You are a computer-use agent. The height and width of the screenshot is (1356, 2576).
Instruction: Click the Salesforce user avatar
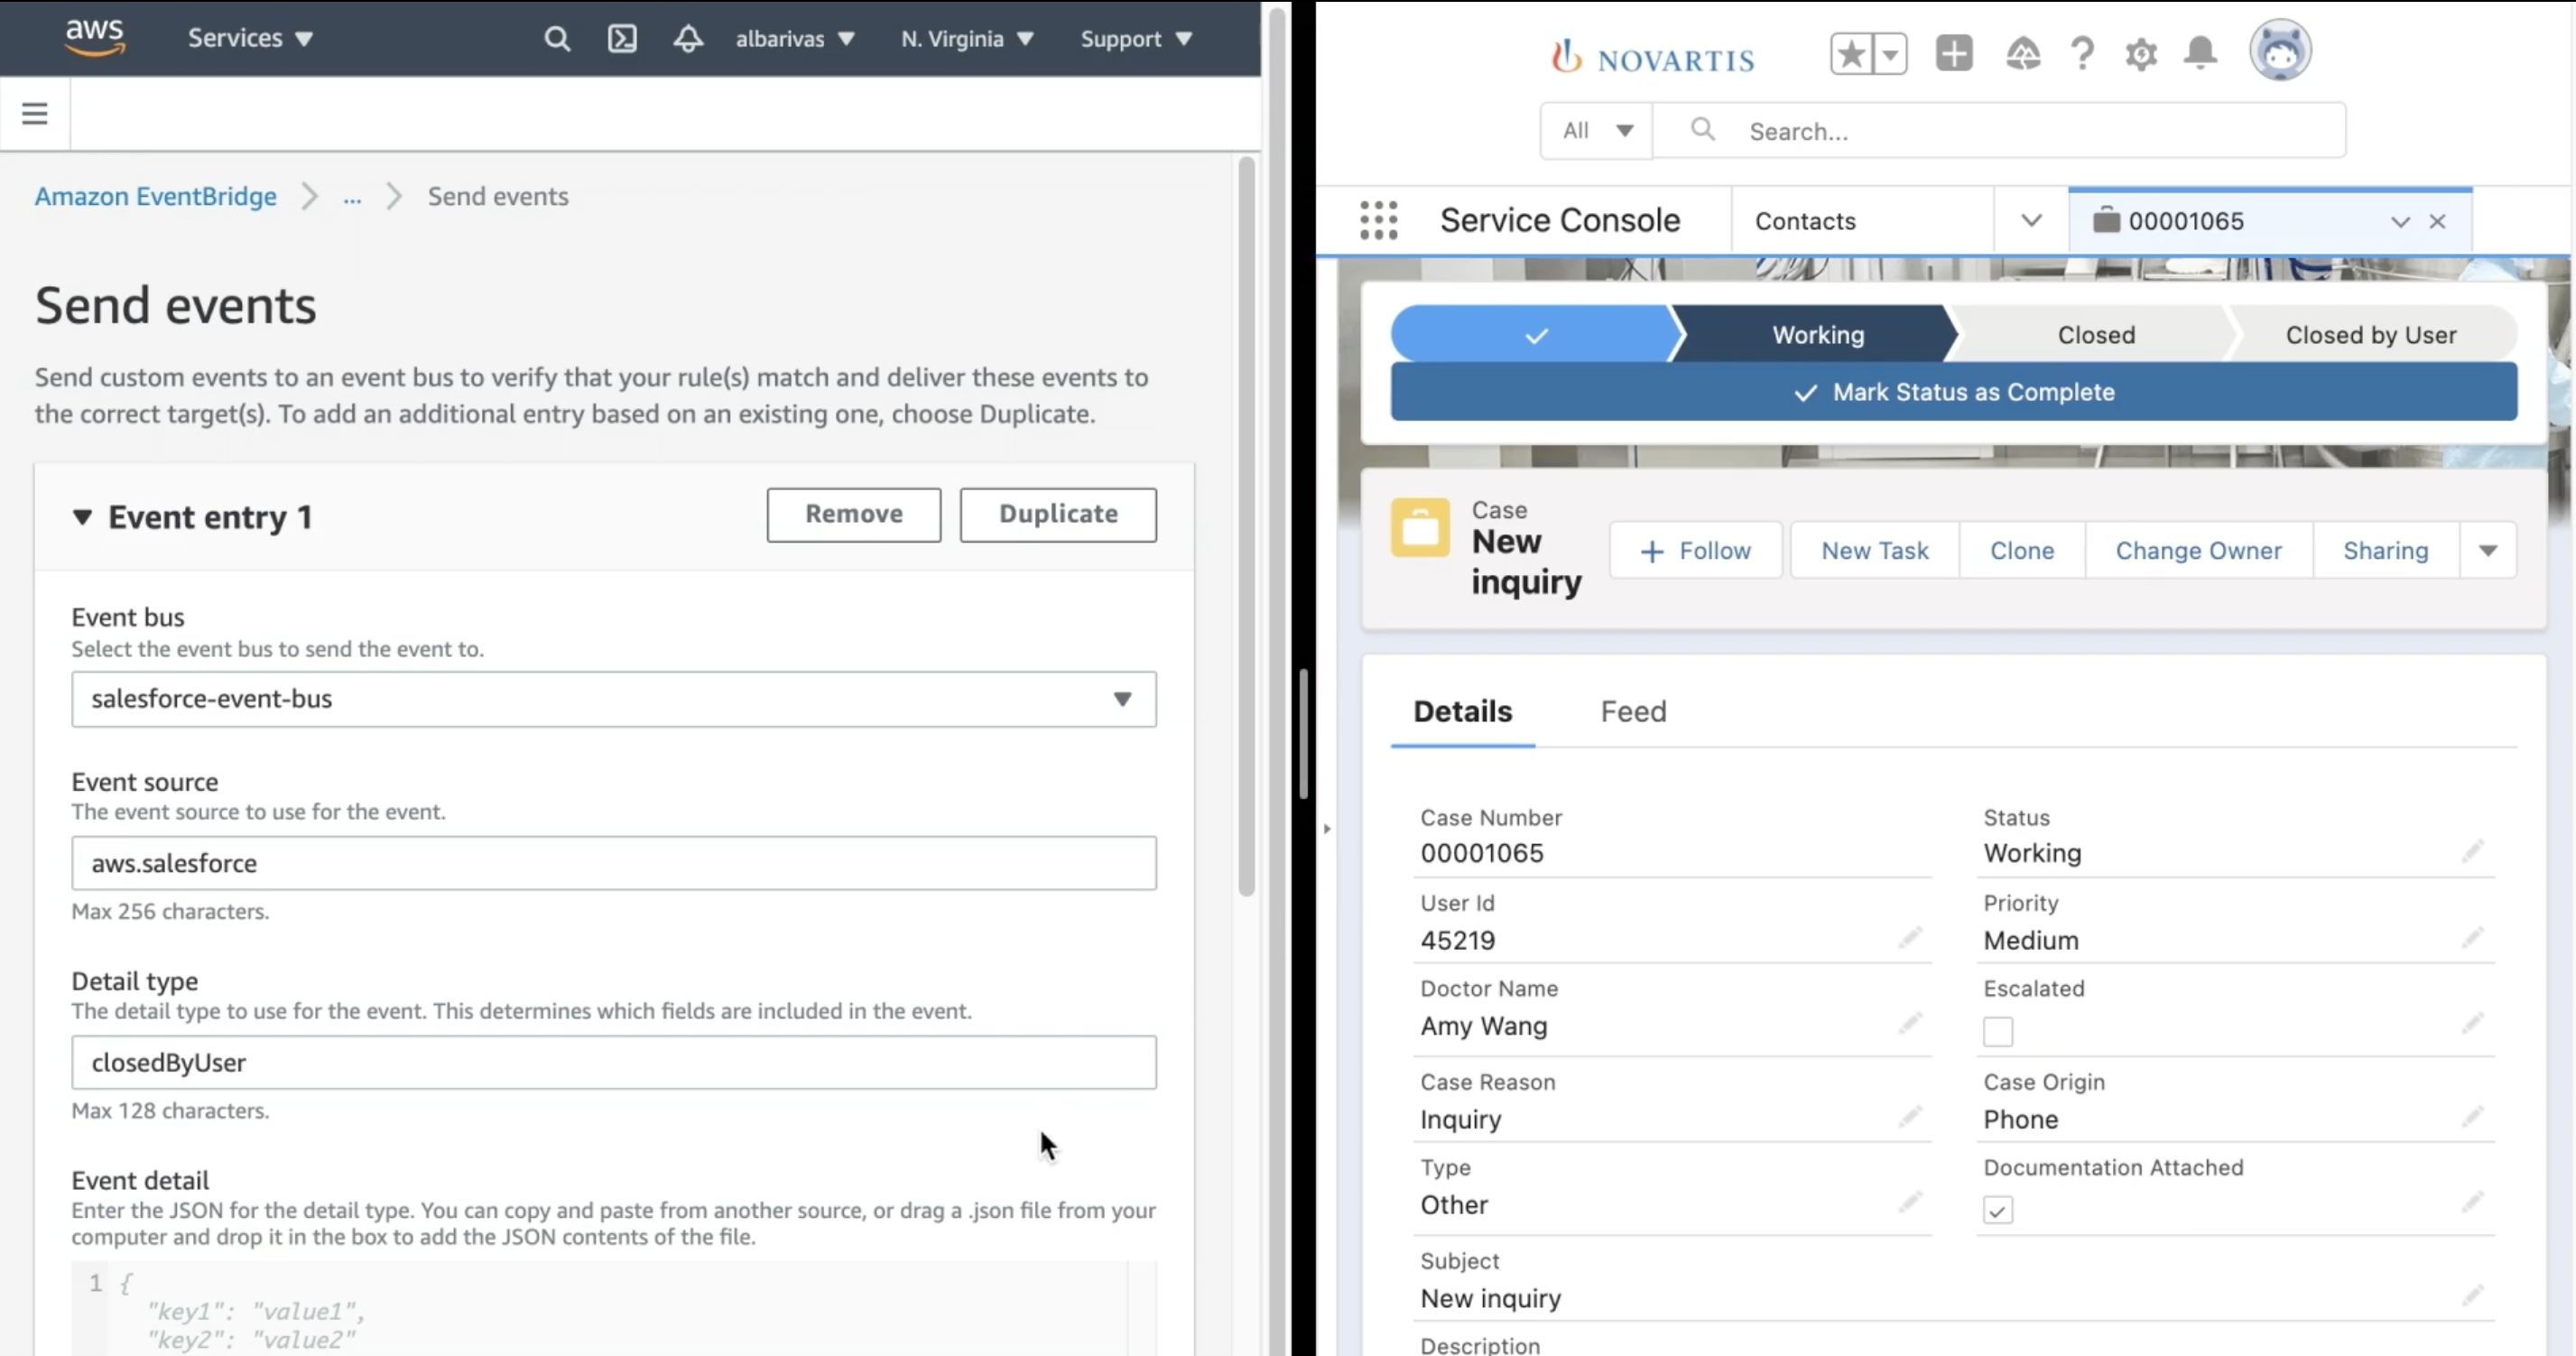[2280, 50]
